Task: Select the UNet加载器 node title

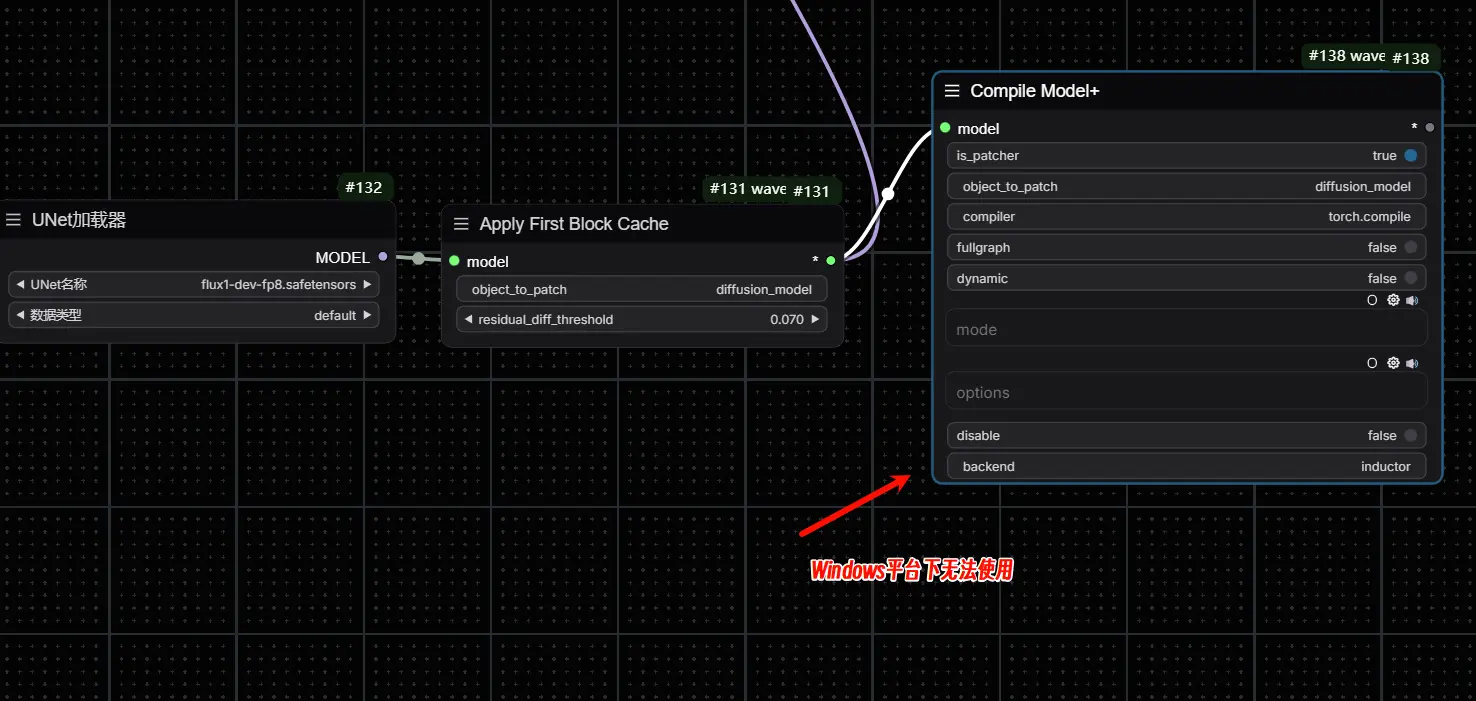Action: (x=79, y=220)
